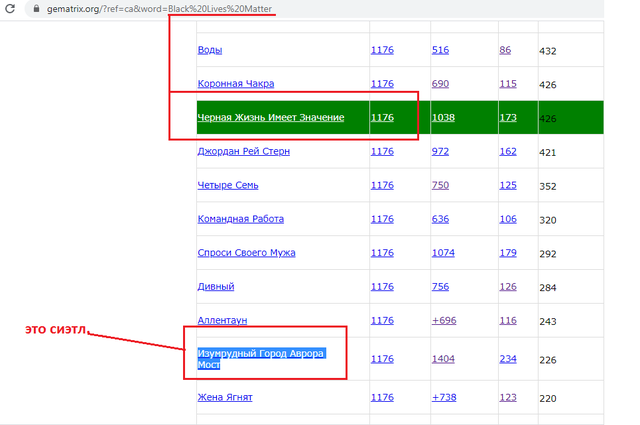Click 116 in the Аллентаун row
Screen dimensions: 640x425
click(x=508, y=321)
